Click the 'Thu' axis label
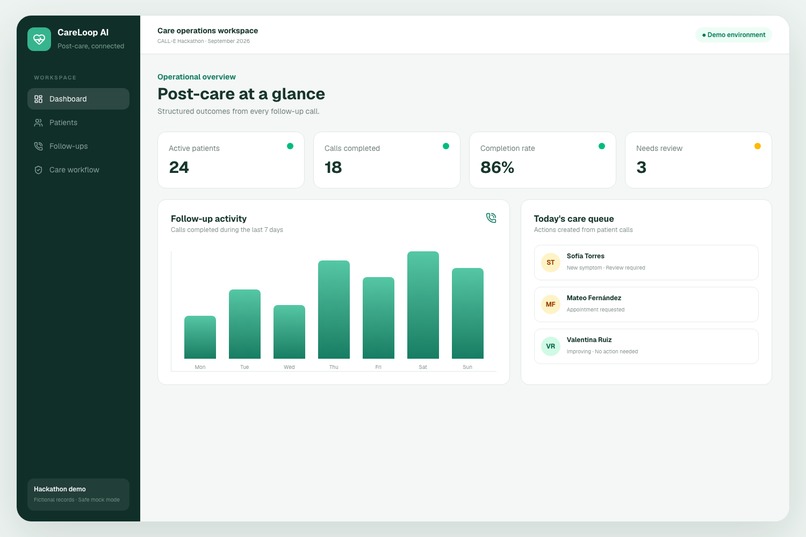806x537 pixels. coord(334,367)
